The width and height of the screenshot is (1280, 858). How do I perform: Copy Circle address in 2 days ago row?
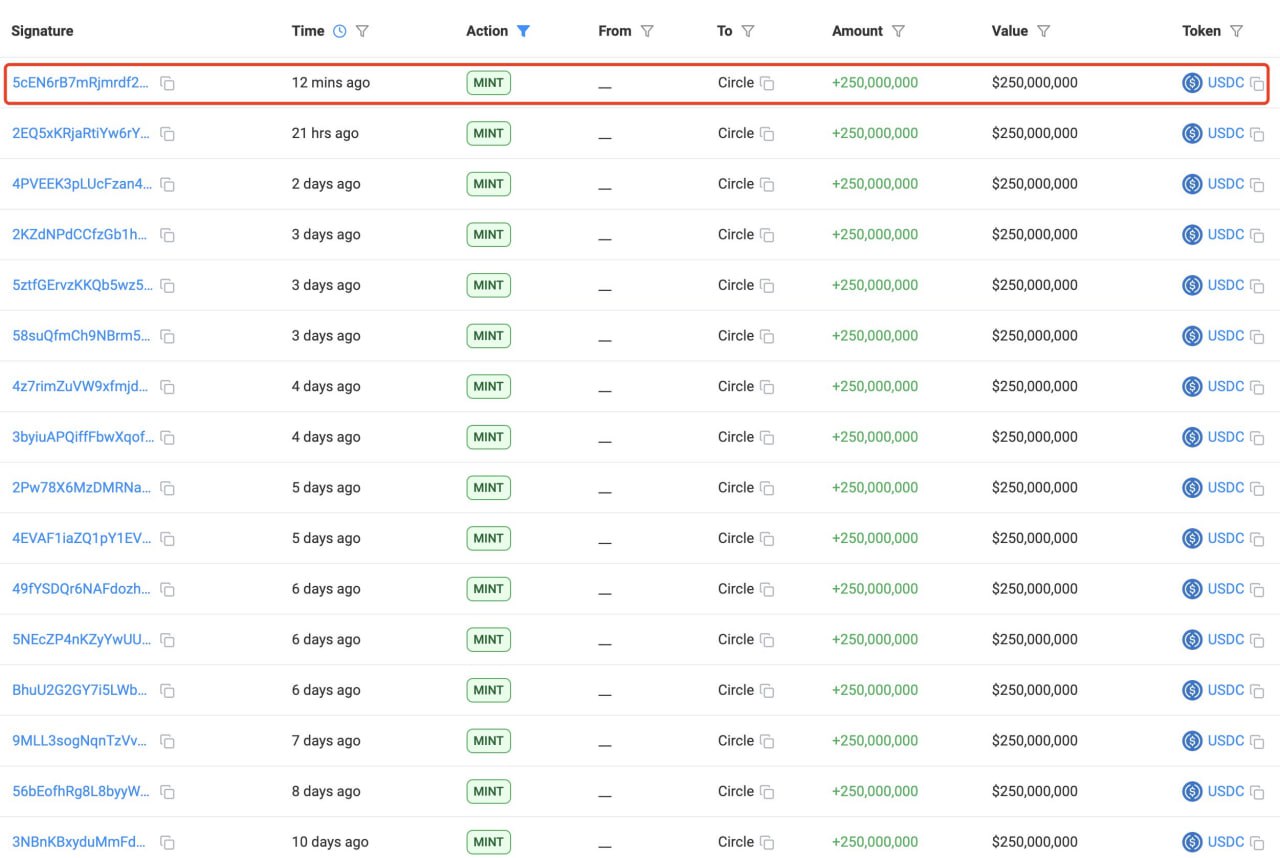[767, 185]
